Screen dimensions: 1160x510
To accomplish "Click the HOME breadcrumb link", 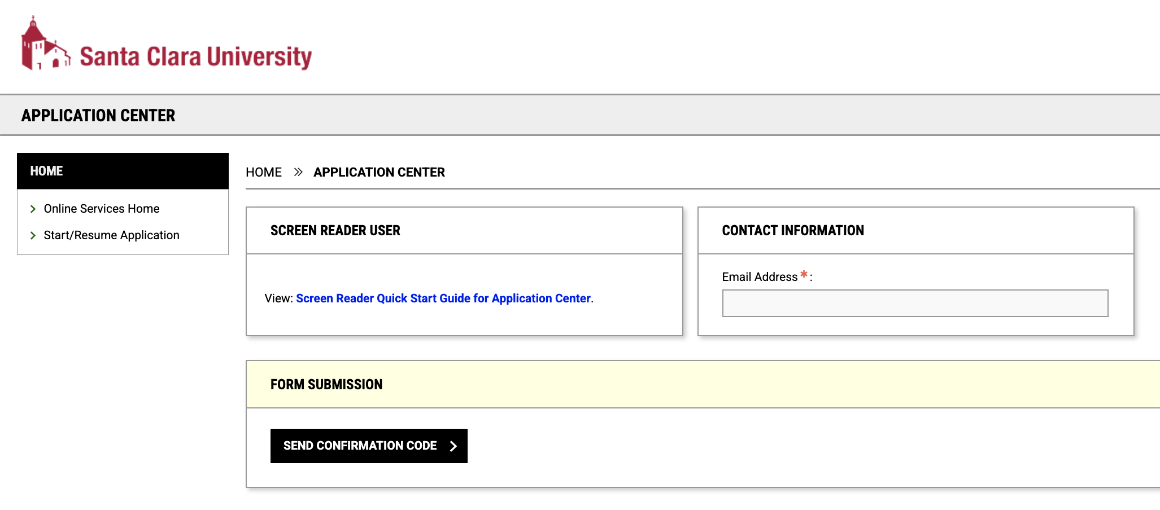I will click(x=263, y=172).
